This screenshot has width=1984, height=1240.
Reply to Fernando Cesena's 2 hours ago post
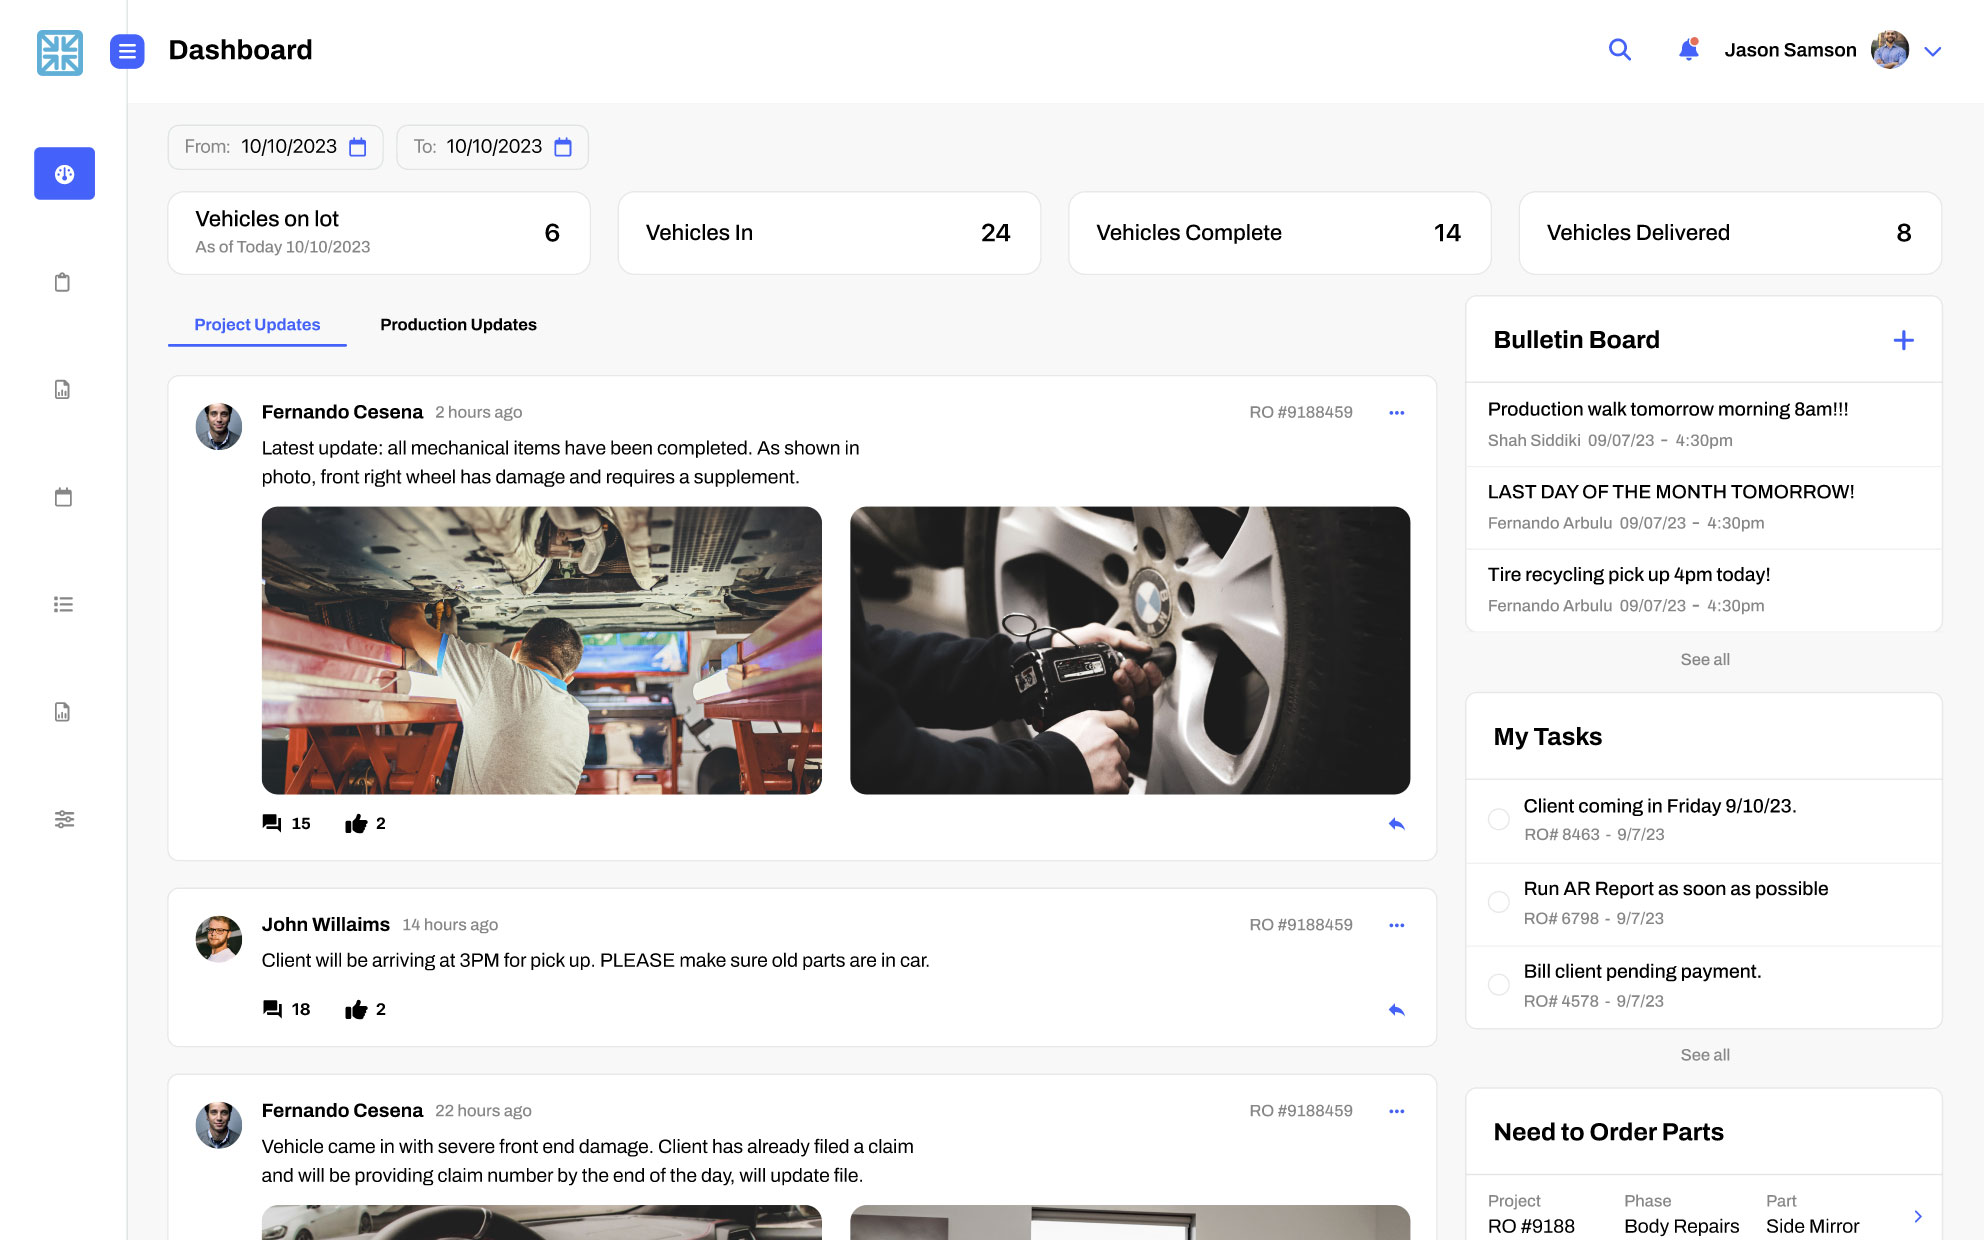pyautogui.click(x=1396, y=824)
